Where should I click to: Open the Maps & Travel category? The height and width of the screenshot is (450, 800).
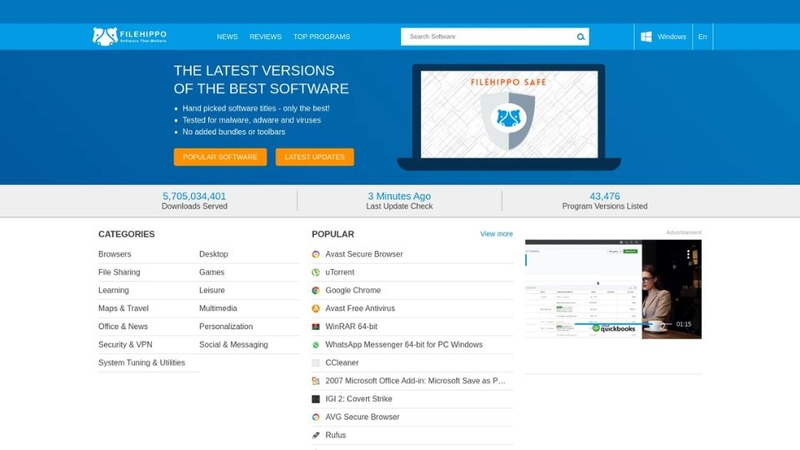[123, 309]
